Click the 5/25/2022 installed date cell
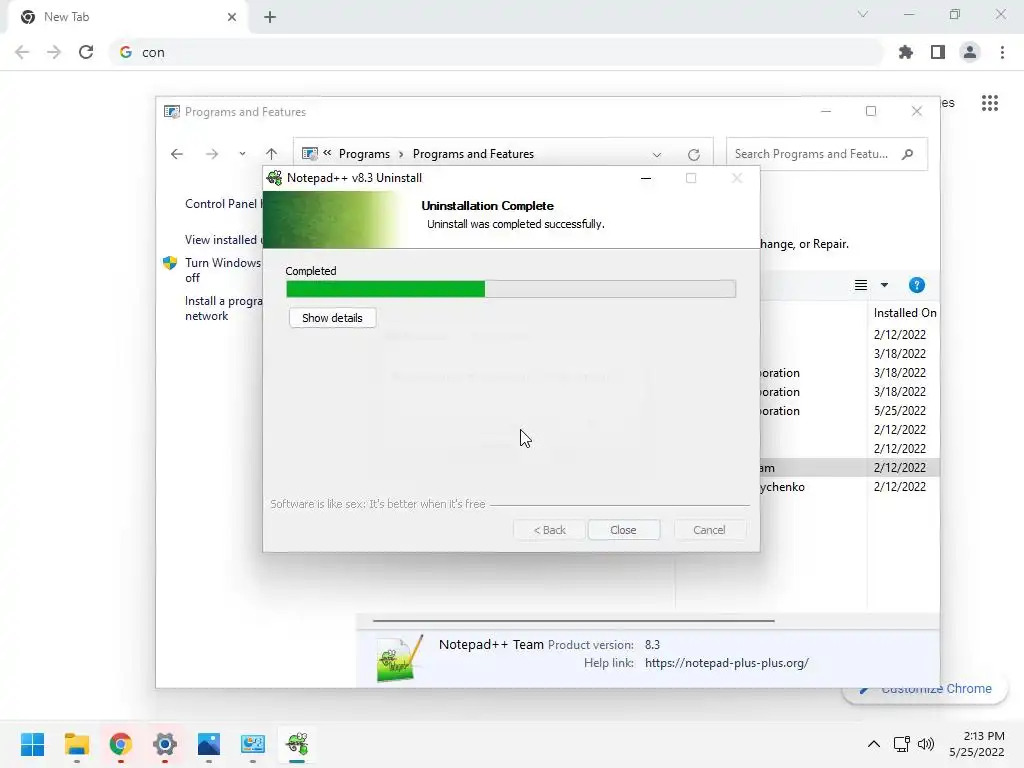This screenshot has height=768, width=1024. point(899,411)
